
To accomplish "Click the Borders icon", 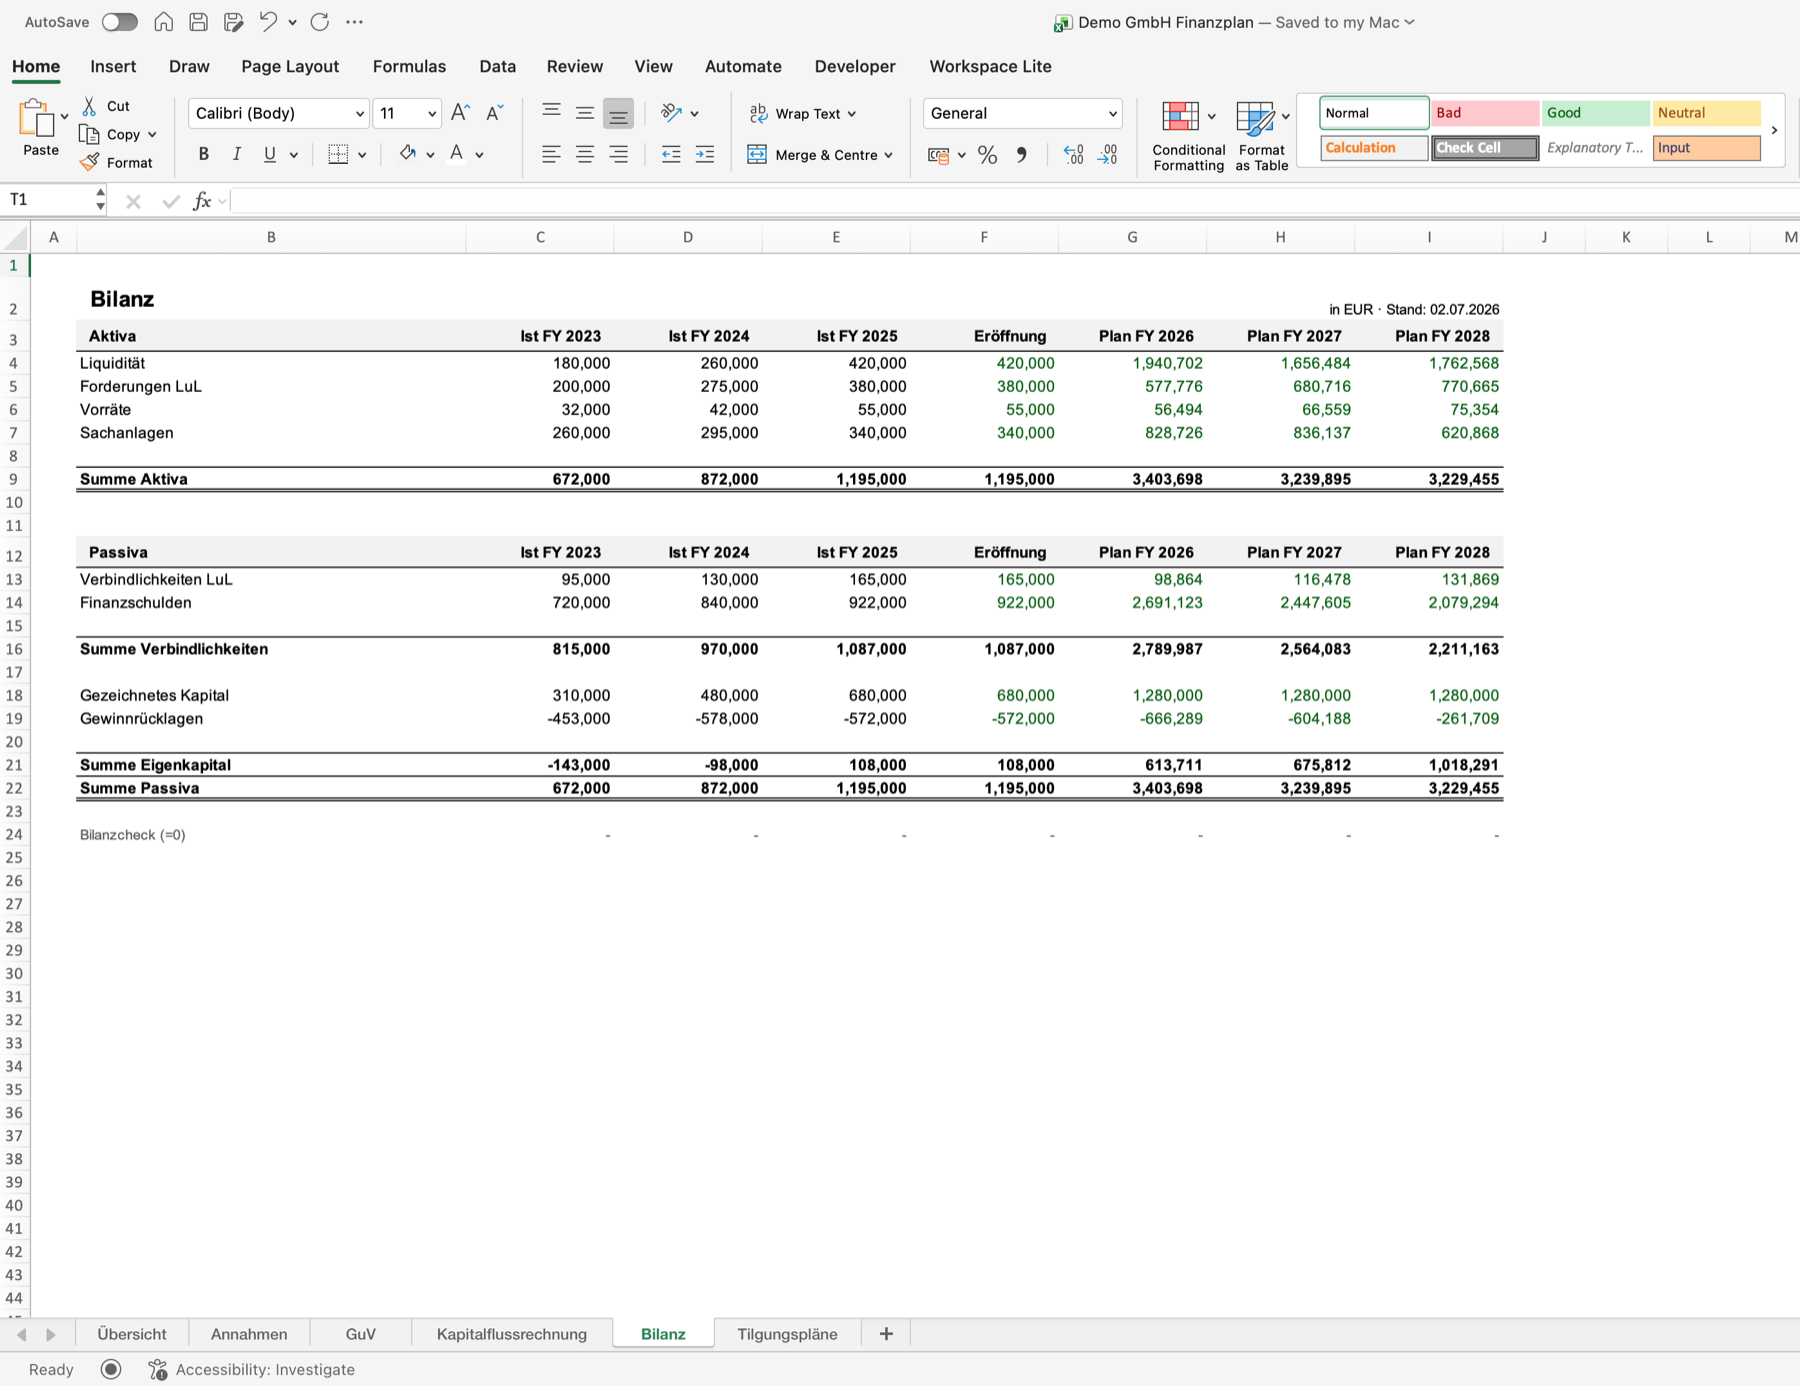I will (338, 154).
